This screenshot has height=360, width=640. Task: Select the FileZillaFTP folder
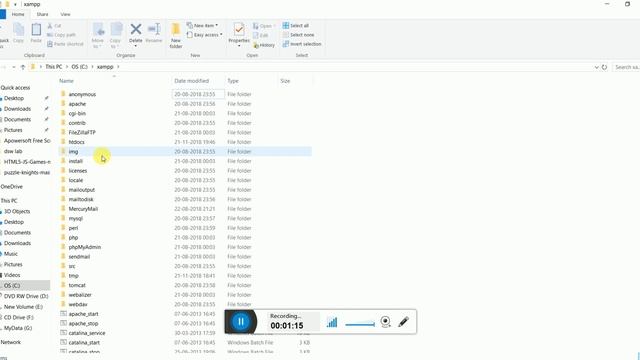(x=82, y=132)
